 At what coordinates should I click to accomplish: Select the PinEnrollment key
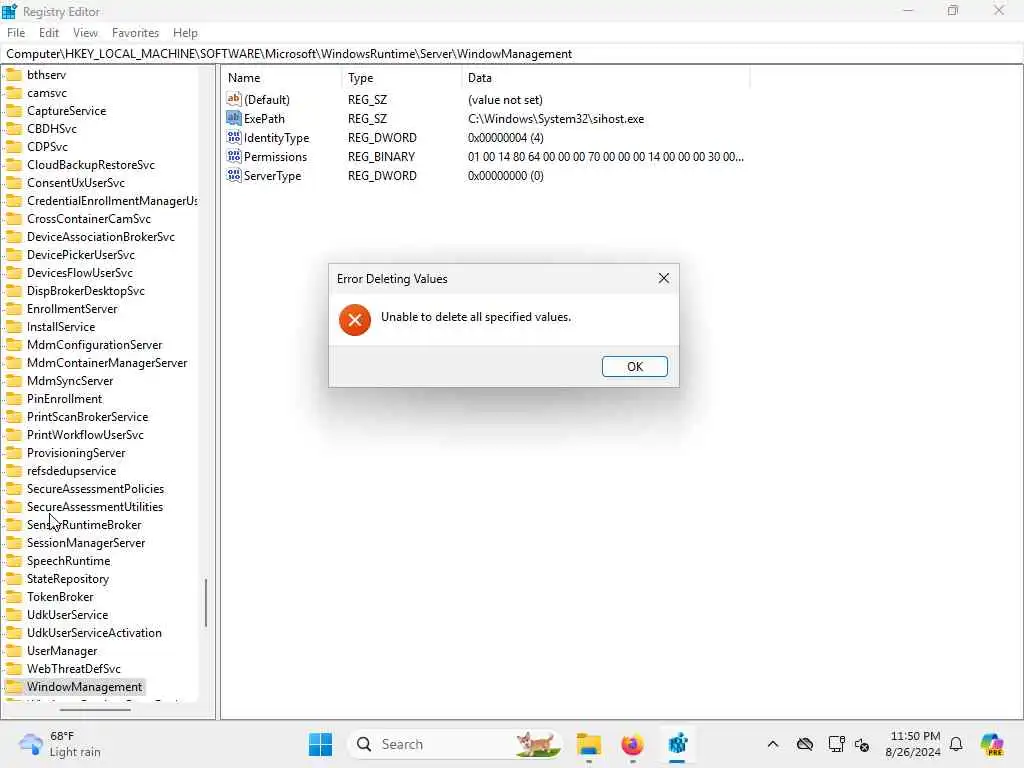point(64,398)
